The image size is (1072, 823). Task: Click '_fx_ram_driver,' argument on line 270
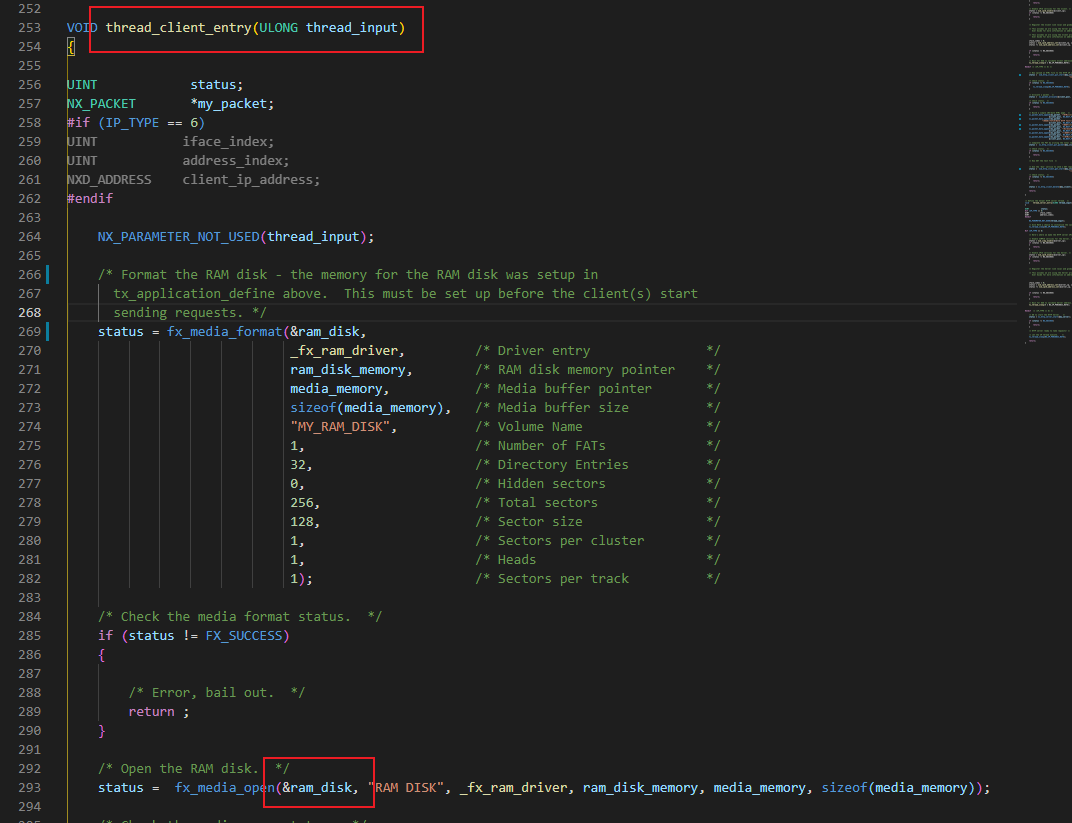point(347,351)
